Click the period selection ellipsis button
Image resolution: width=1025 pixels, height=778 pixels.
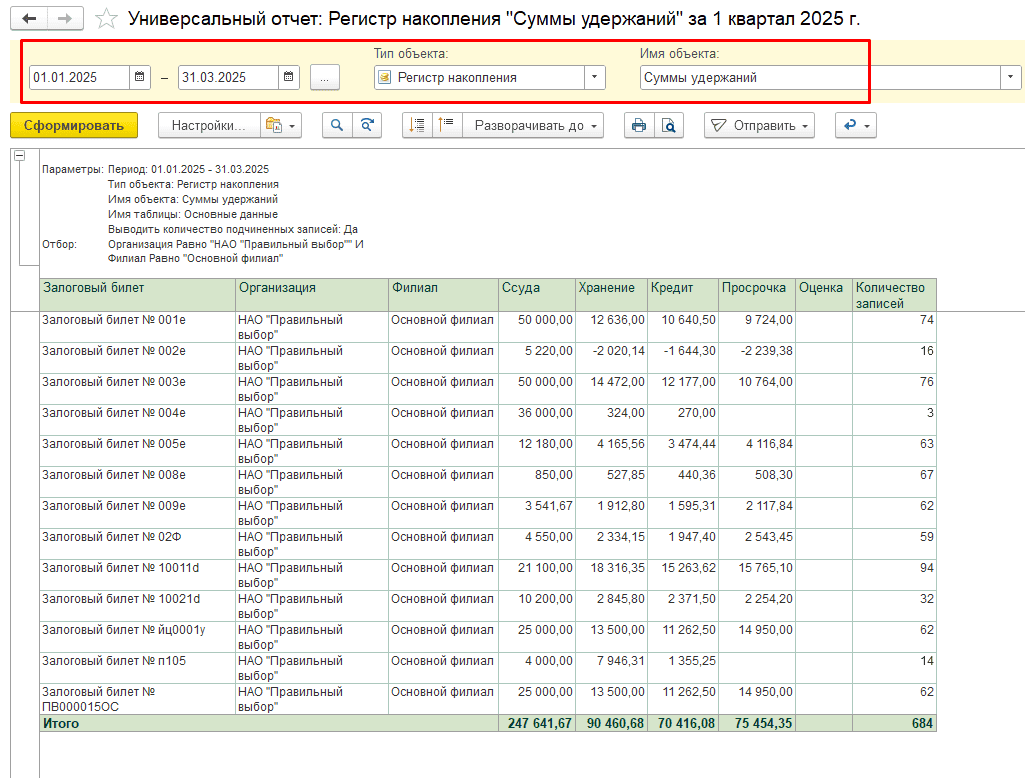(x=325, y=77)
